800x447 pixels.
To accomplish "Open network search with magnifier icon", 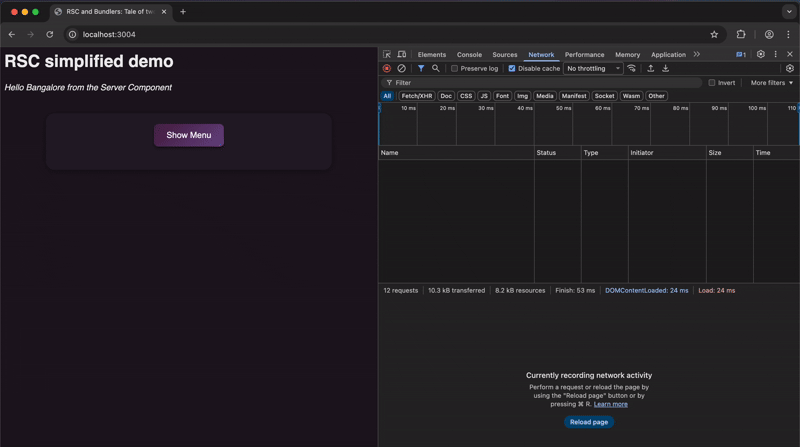I will click(435, 69).
